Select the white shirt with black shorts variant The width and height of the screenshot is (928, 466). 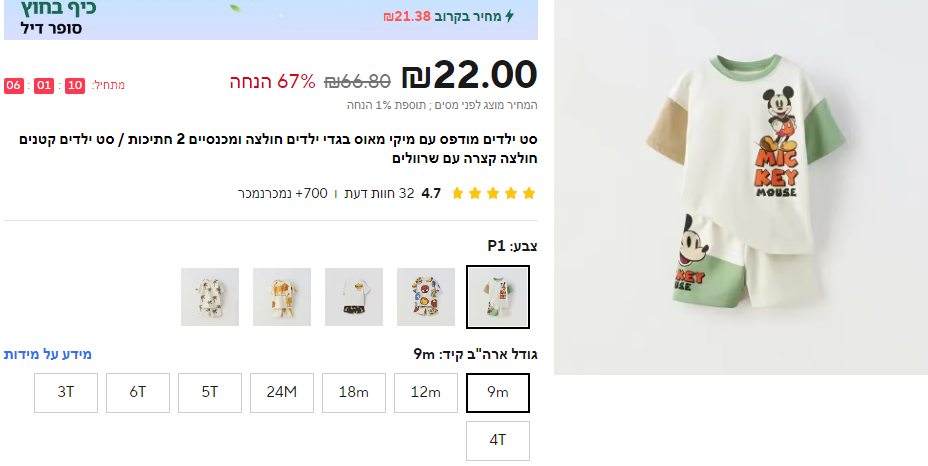pyautogui.click(x=354, y=297)
